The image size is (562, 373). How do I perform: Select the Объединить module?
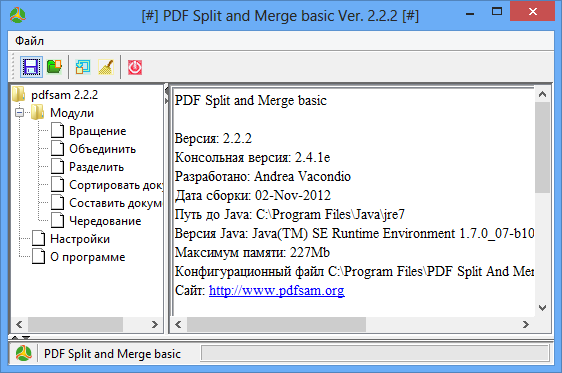click(103, 149)
